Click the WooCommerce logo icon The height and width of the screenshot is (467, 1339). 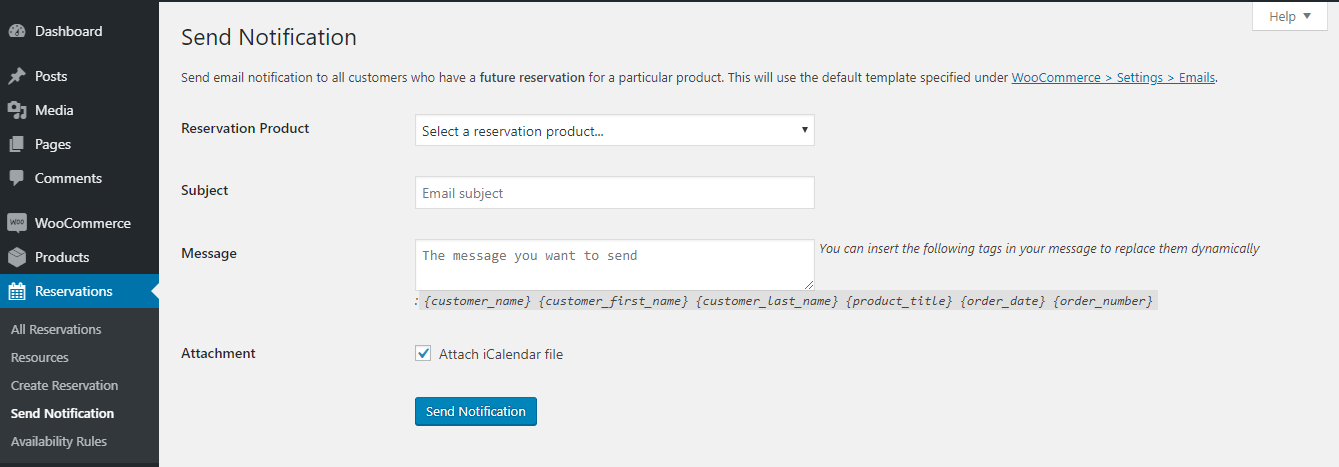pos(17,223)
